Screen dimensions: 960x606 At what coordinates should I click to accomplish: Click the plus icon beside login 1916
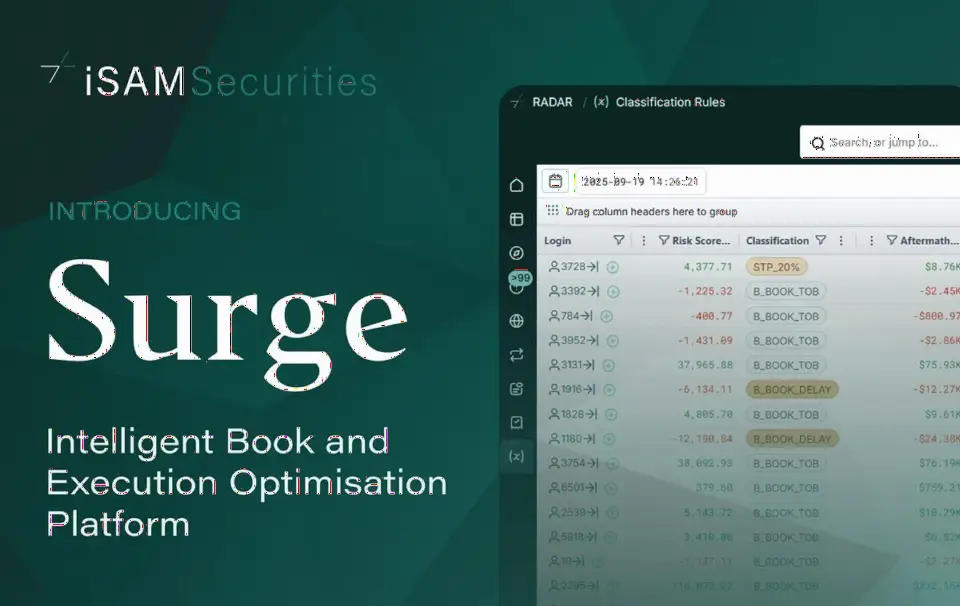pos(609,389)
